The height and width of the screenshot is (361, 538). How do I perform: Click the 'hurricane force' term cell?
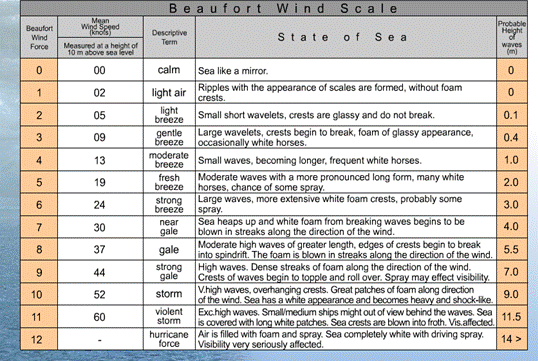(x=169, y=339)
